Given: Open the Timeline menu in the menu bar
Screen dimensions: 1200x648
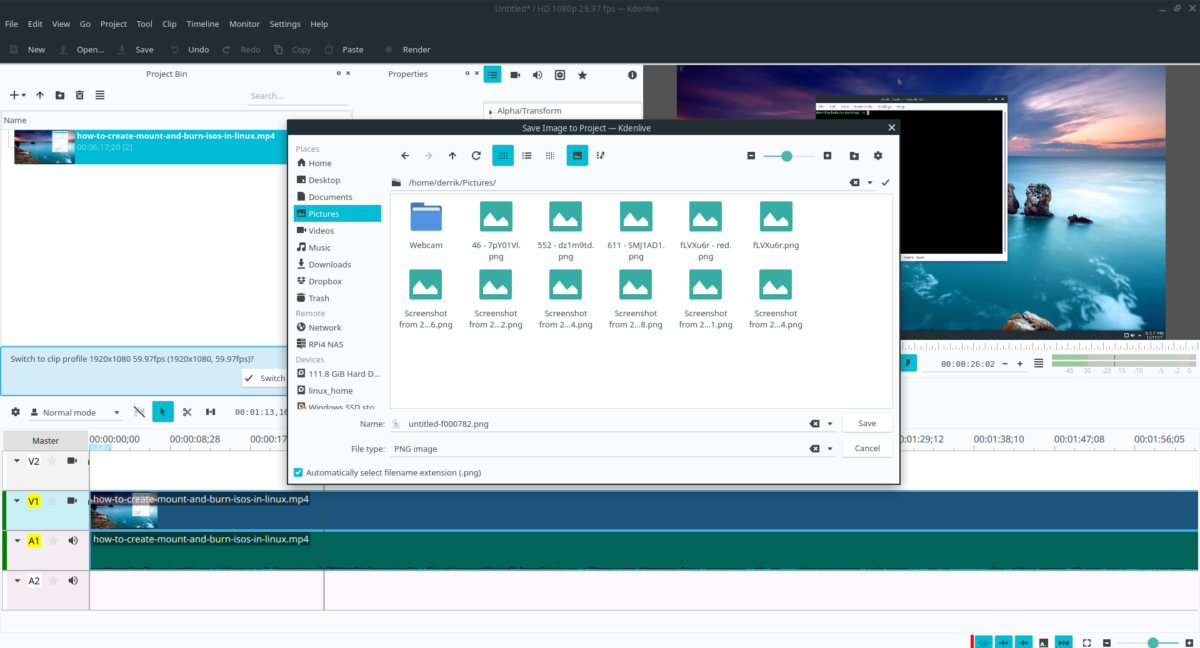Looking at the screenshot, I should pos(203,23).
